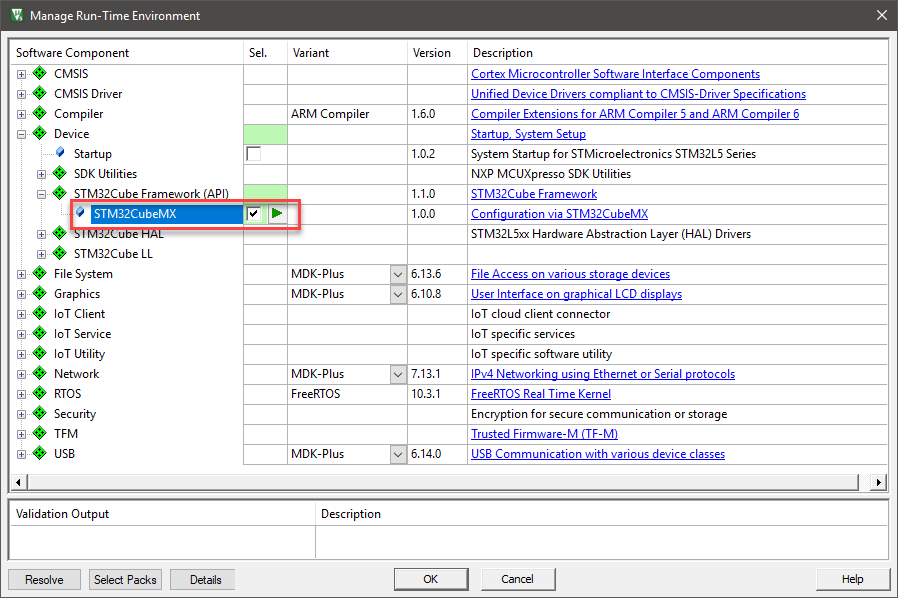The height and width of the screenshot is (598, 898).
Task: Confirm with the OK button
Action: [431, 579]
